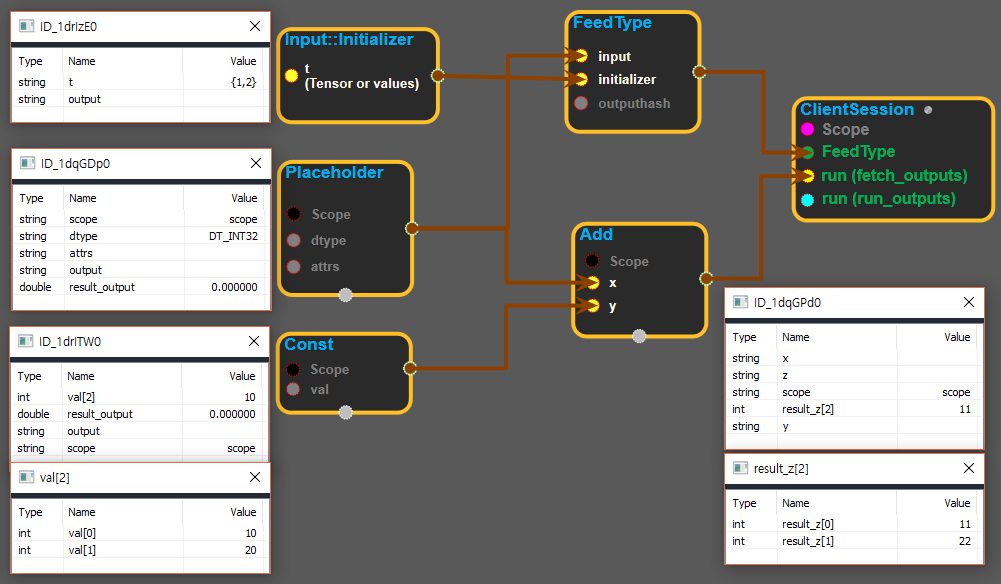The height and width of the screenshot is (584, 1001).
Task: Click the FeedType 'initializer' port
Action: click(x=581, y=79)
